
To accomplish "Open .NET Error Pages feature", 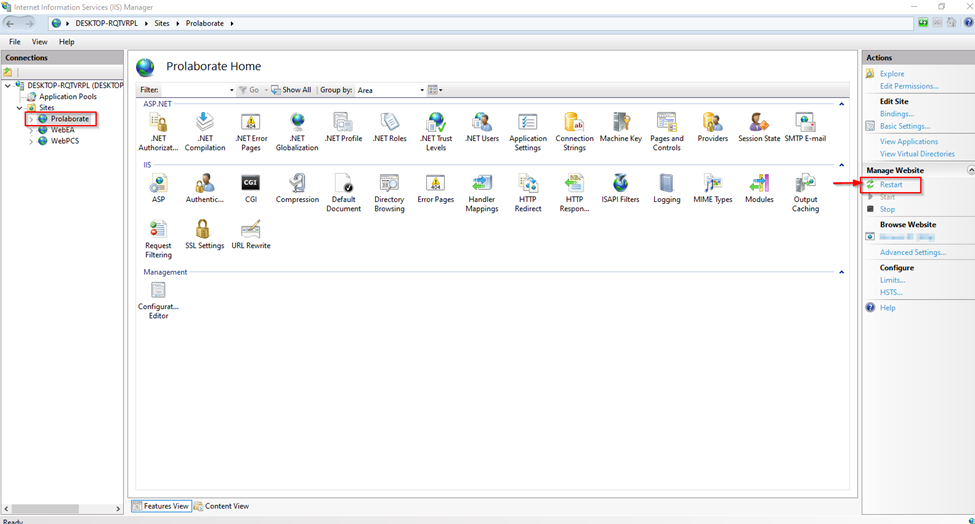I will click(251, 131).
